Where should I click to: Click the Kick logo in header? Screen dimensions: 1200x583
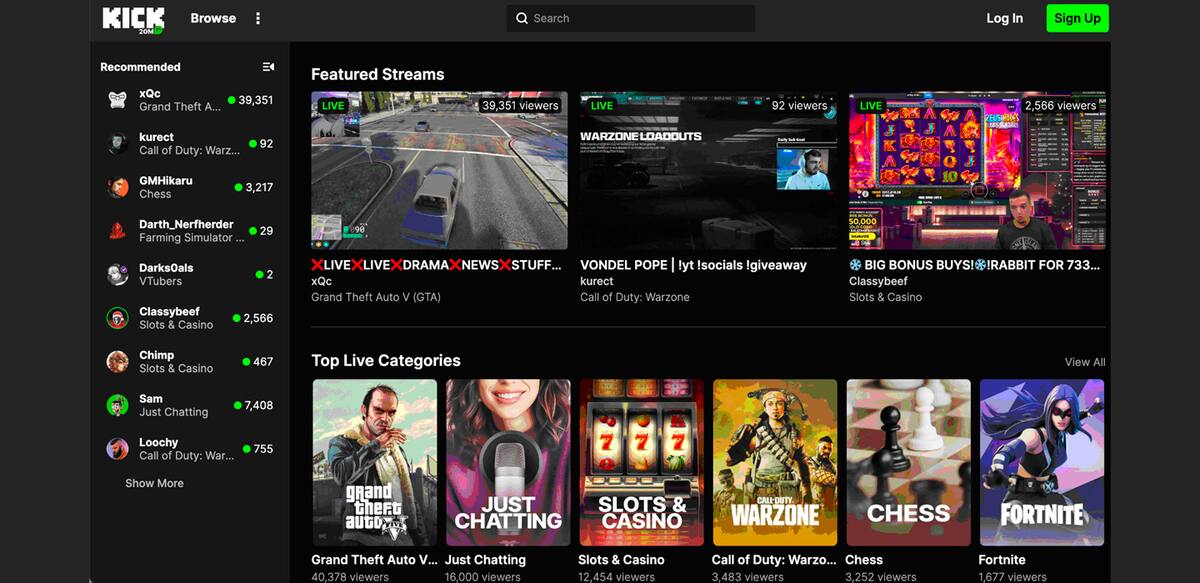coord(133,19)
